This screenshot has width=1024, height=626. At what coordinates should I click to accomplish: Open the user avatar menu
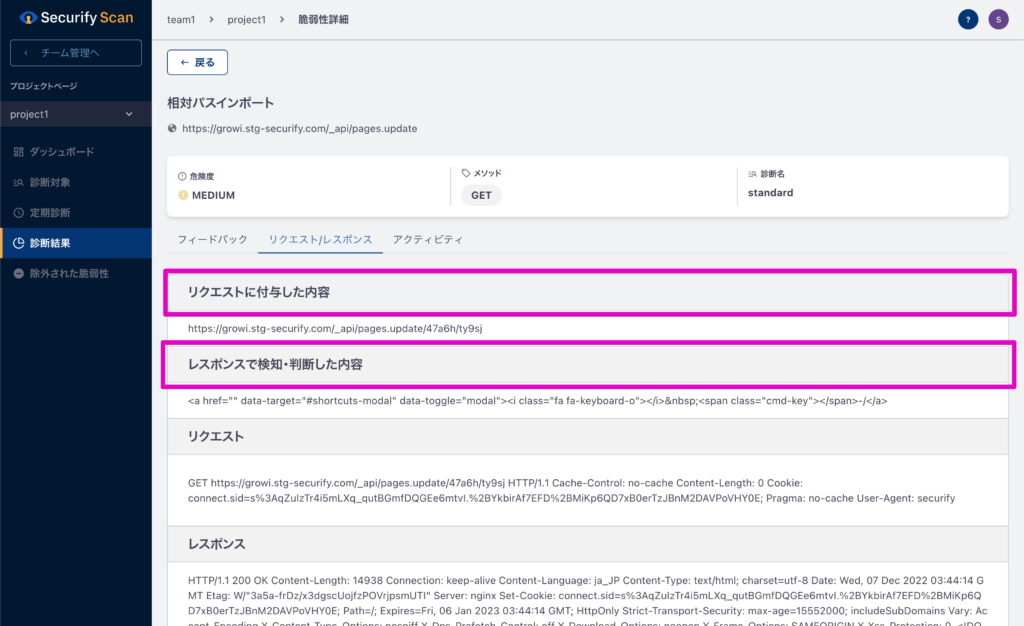(x=998, y=20)
